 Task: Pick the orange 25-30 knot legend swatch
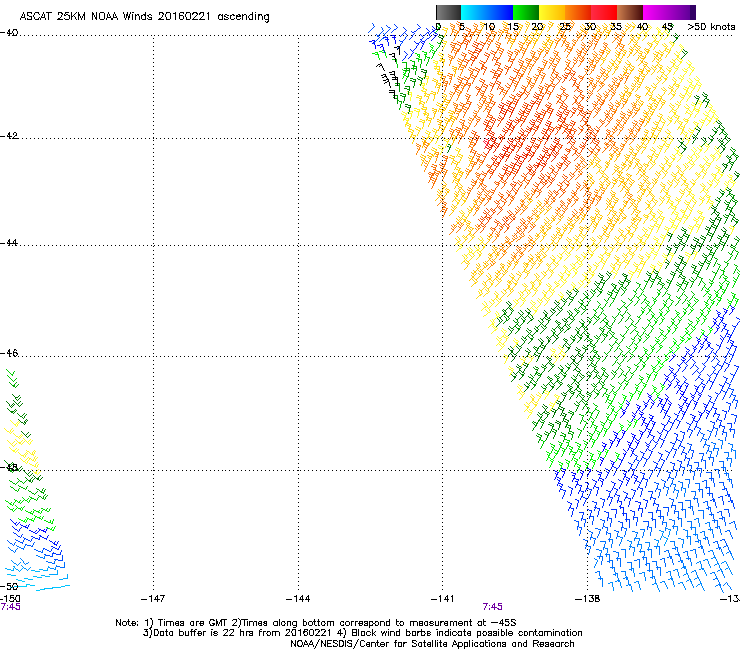578,12
